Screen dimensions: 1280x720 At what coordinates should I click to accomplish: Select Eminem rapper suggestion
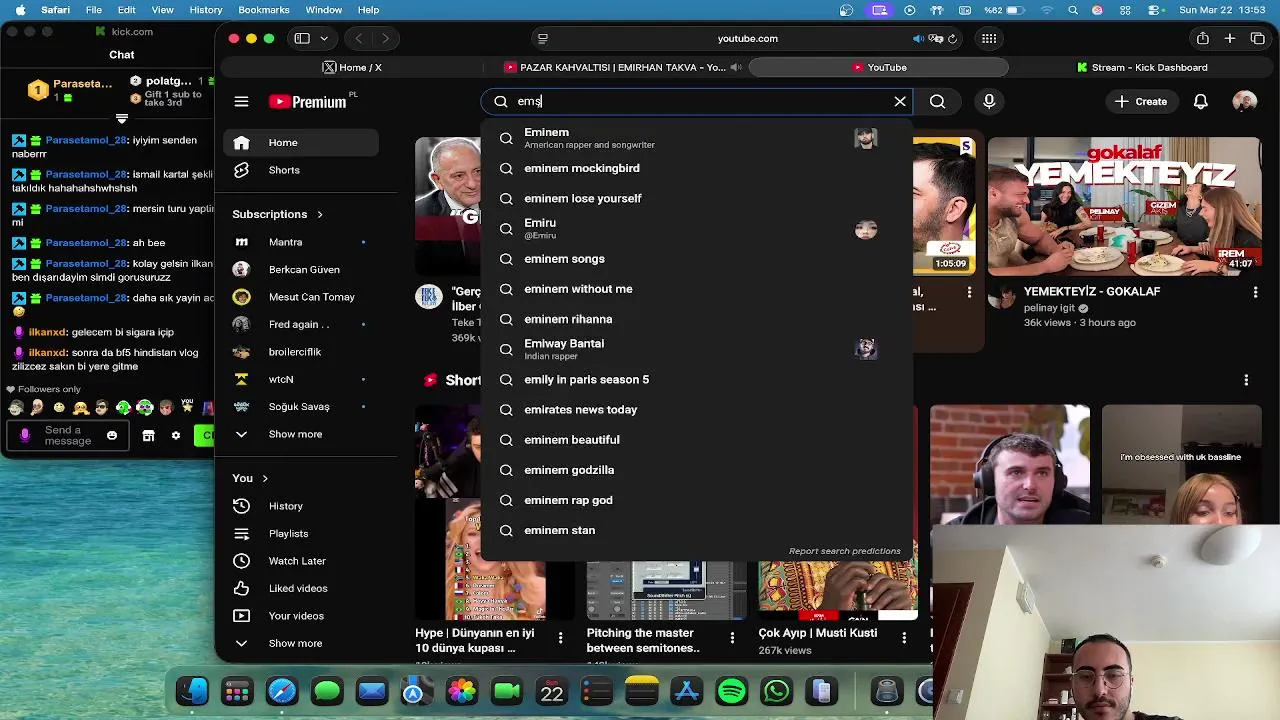(x=697, y=138)
